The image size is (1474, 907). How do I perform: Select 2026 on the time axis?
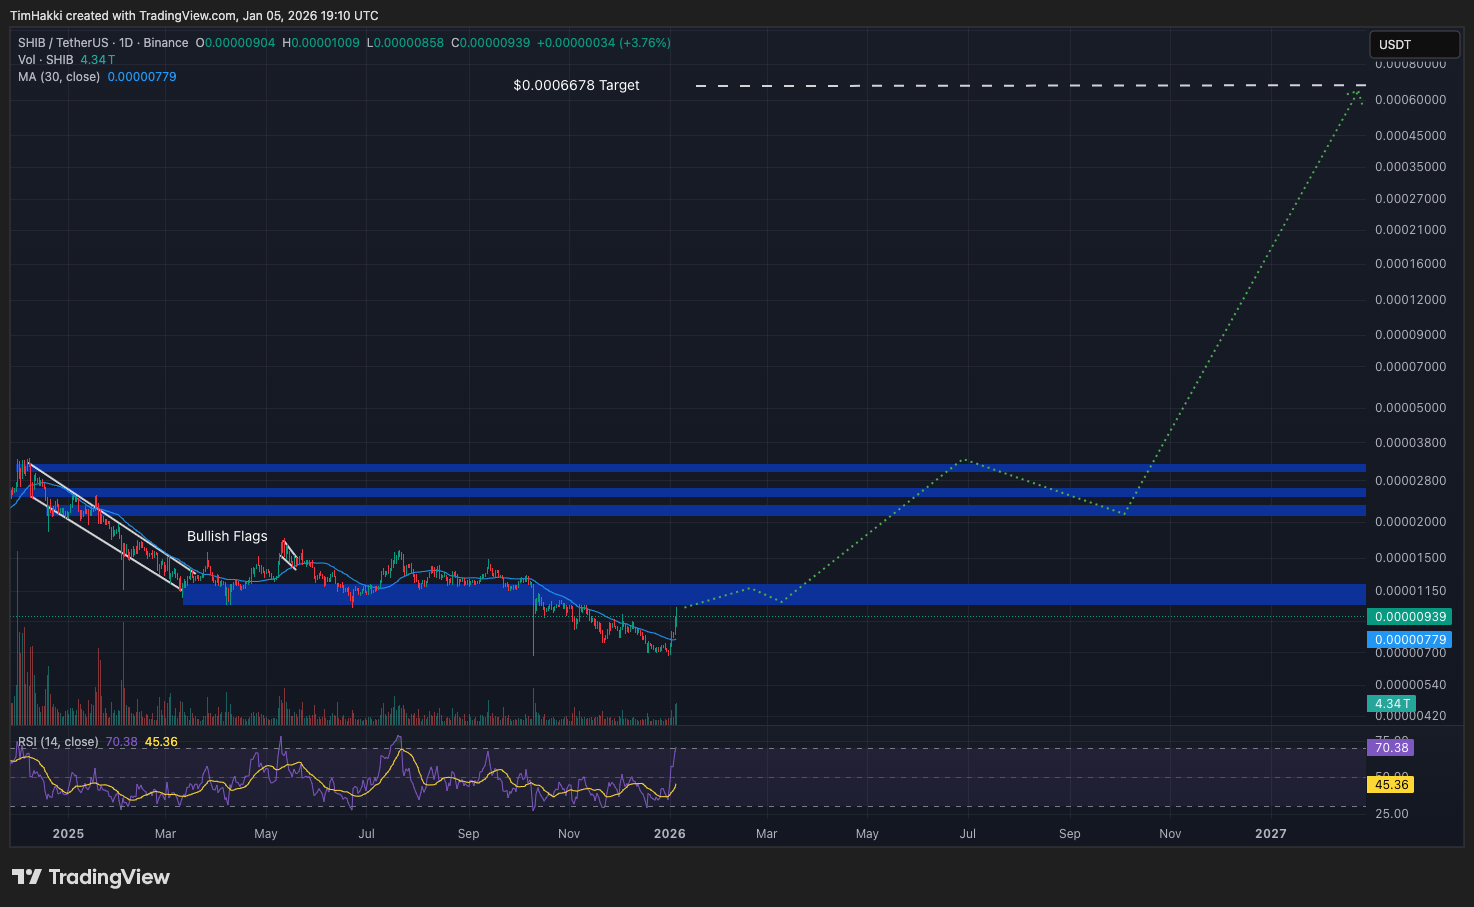tap(669, 833)
